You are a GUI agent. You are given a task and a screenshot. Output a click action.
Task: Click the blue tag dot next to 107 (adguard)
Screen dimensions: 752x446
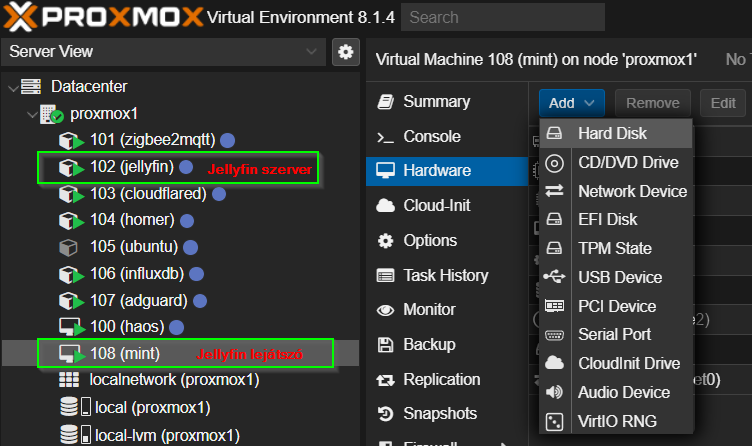click(x=200, y=301)
